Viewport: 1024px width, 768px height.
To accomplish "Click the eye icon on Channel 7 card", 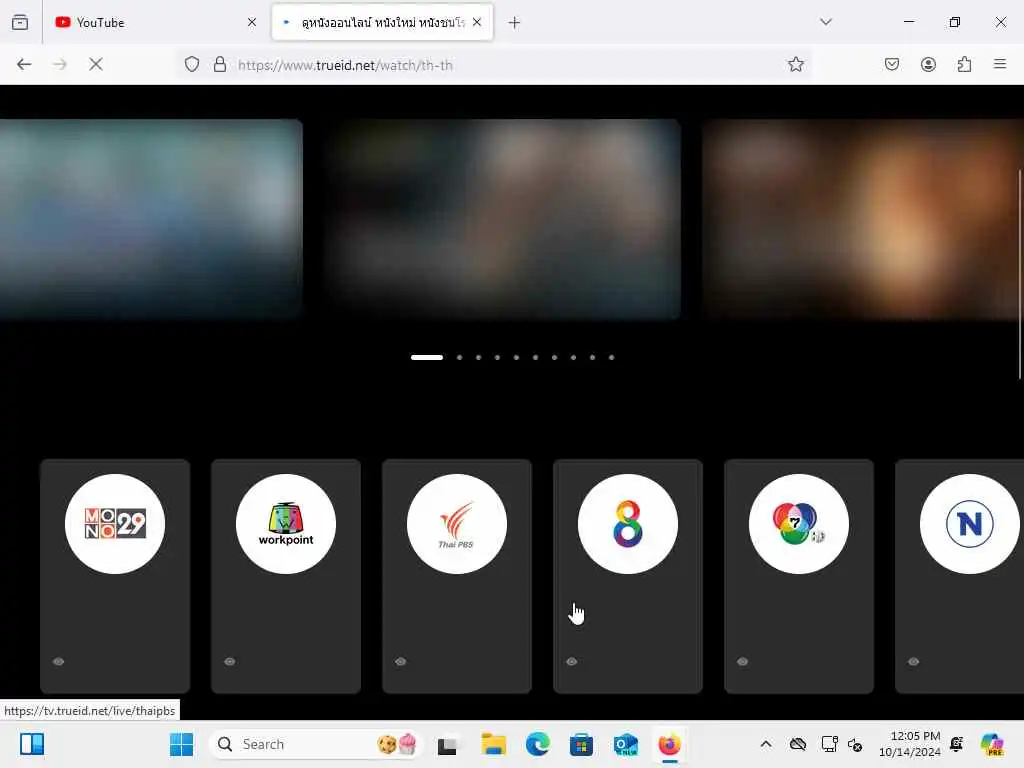I will 743,662.
